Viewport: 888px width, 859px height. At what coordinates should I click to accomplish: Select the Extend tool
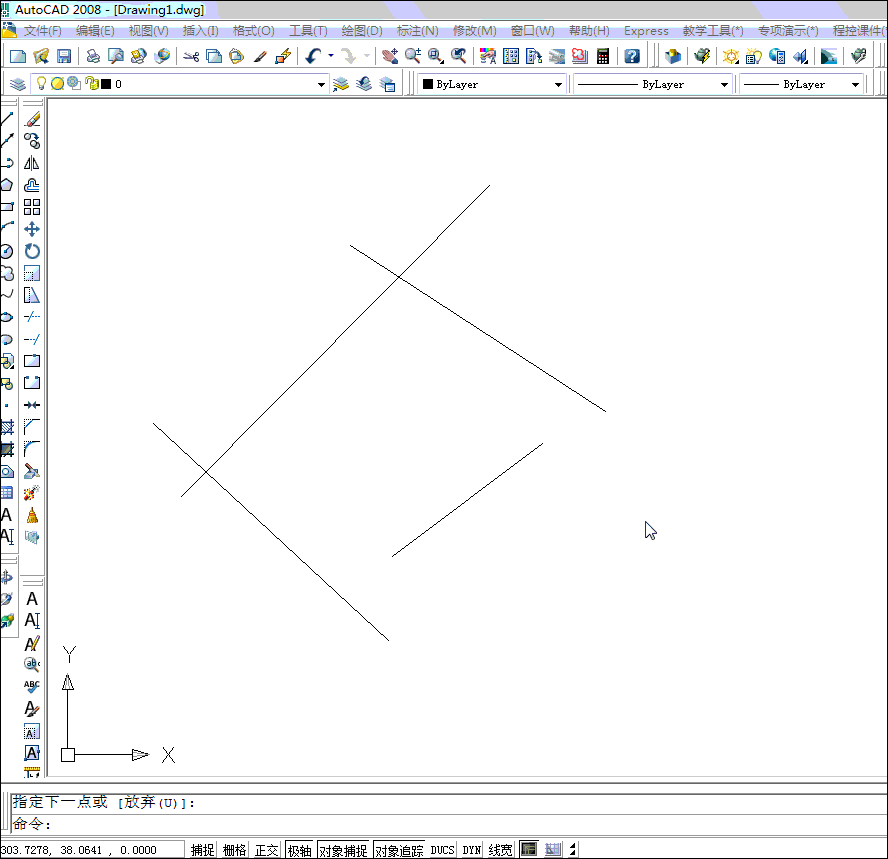click(32, 339)
